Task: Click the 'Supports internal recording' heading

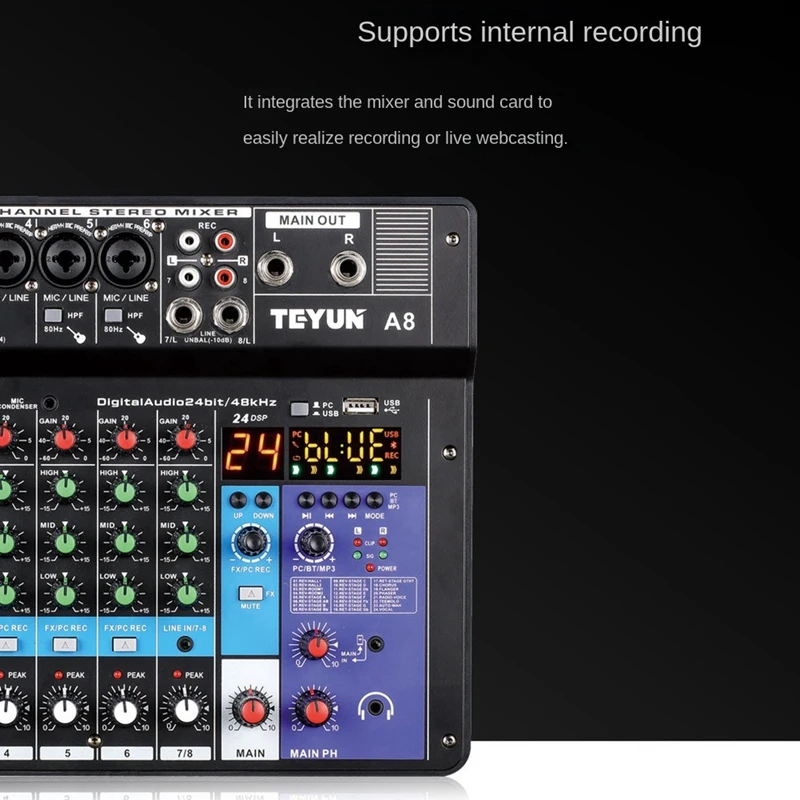Action: click(530, 33)
